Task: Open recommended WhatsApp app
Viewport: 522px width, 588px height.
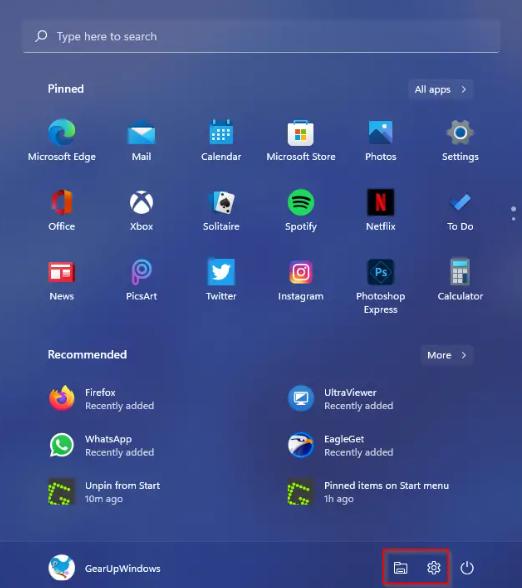Action: coord(101,445)
